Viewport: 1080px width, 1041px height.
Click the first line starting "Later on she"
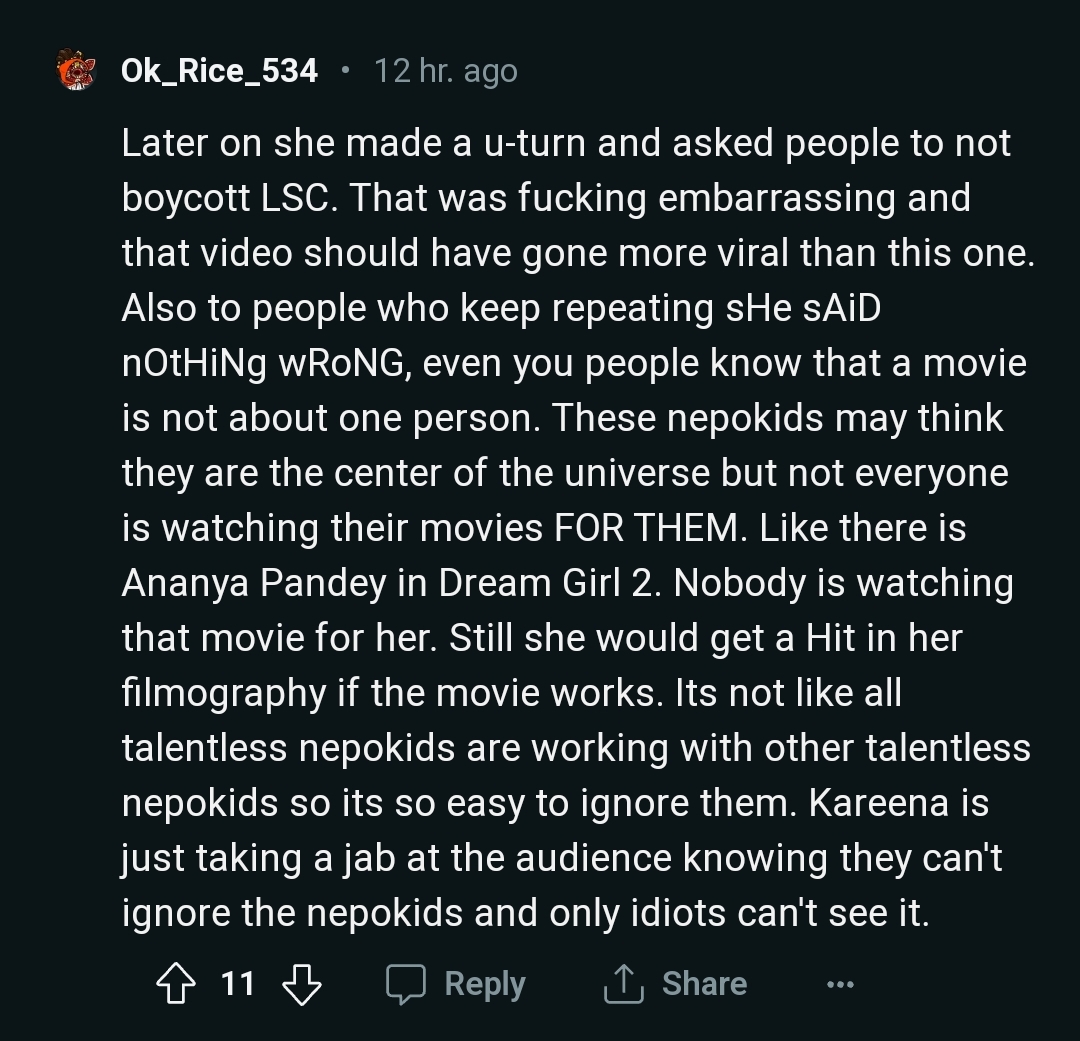pyautogui.click(x=565, y=143)
